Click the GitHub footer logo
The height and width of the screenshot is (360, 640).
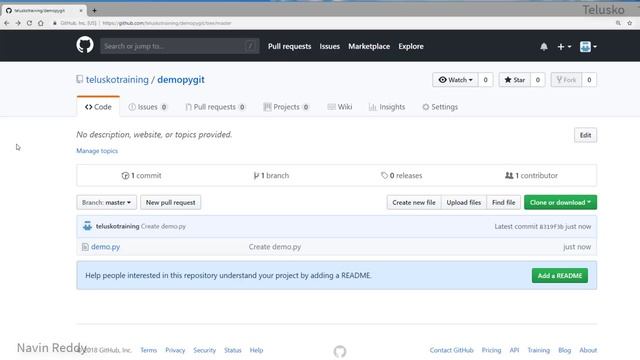[x=340, y=351]
